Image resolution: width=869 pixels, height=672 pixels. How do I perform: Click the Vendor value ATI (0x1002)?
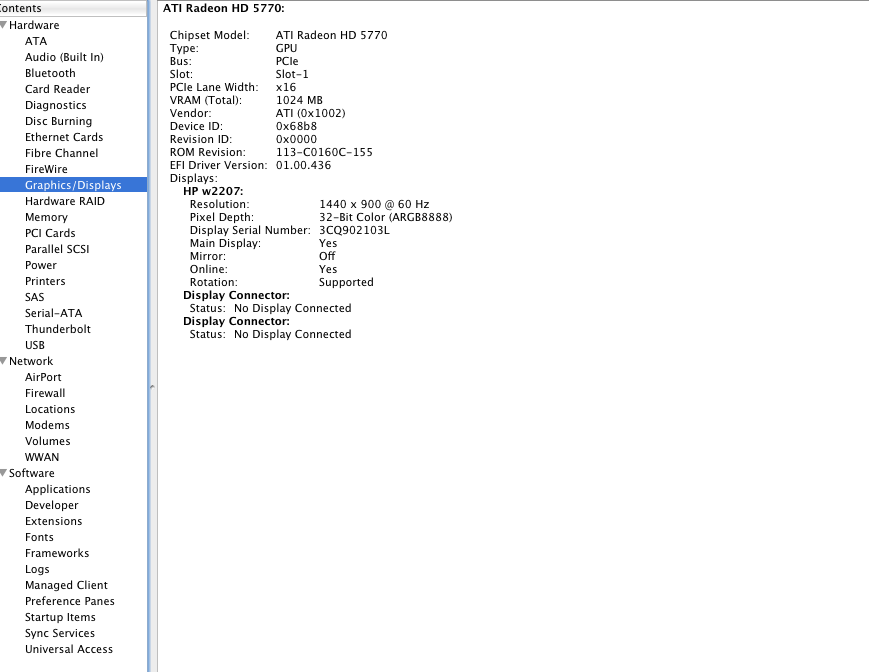(310, 113)
